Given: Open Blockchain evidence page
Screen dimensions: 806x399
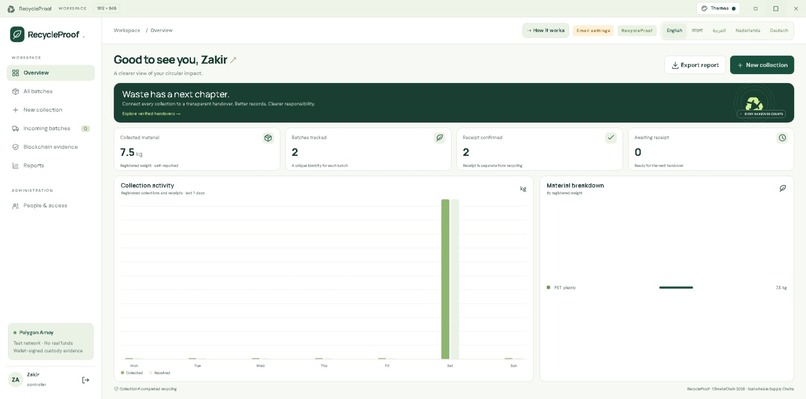Looking at the screenshot, I should (x=50, y=147).
